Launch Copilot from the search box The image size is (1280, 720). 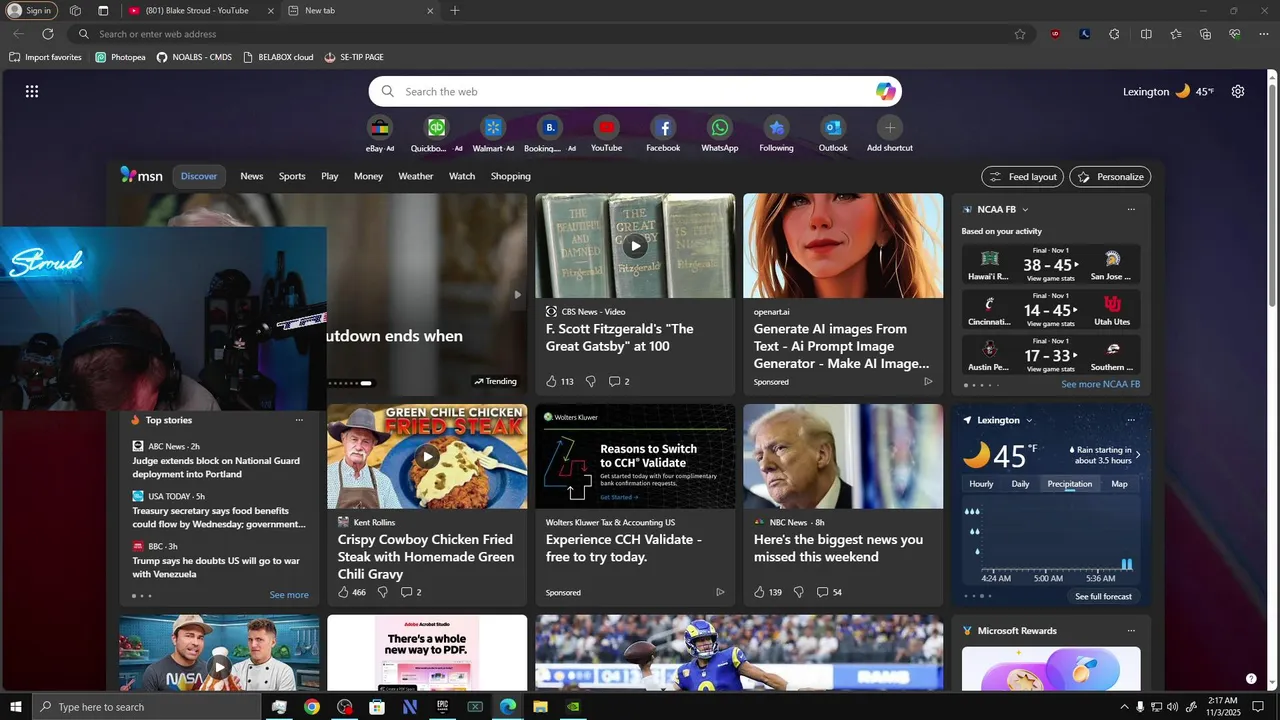coord(886,91)
